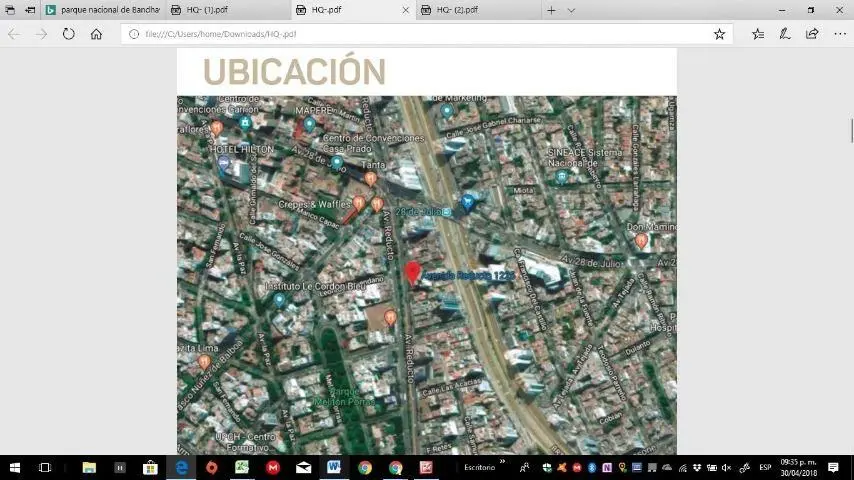This screenshot has width=854, height=480.
Task: Show site information from the info icon
Action: 133,34
